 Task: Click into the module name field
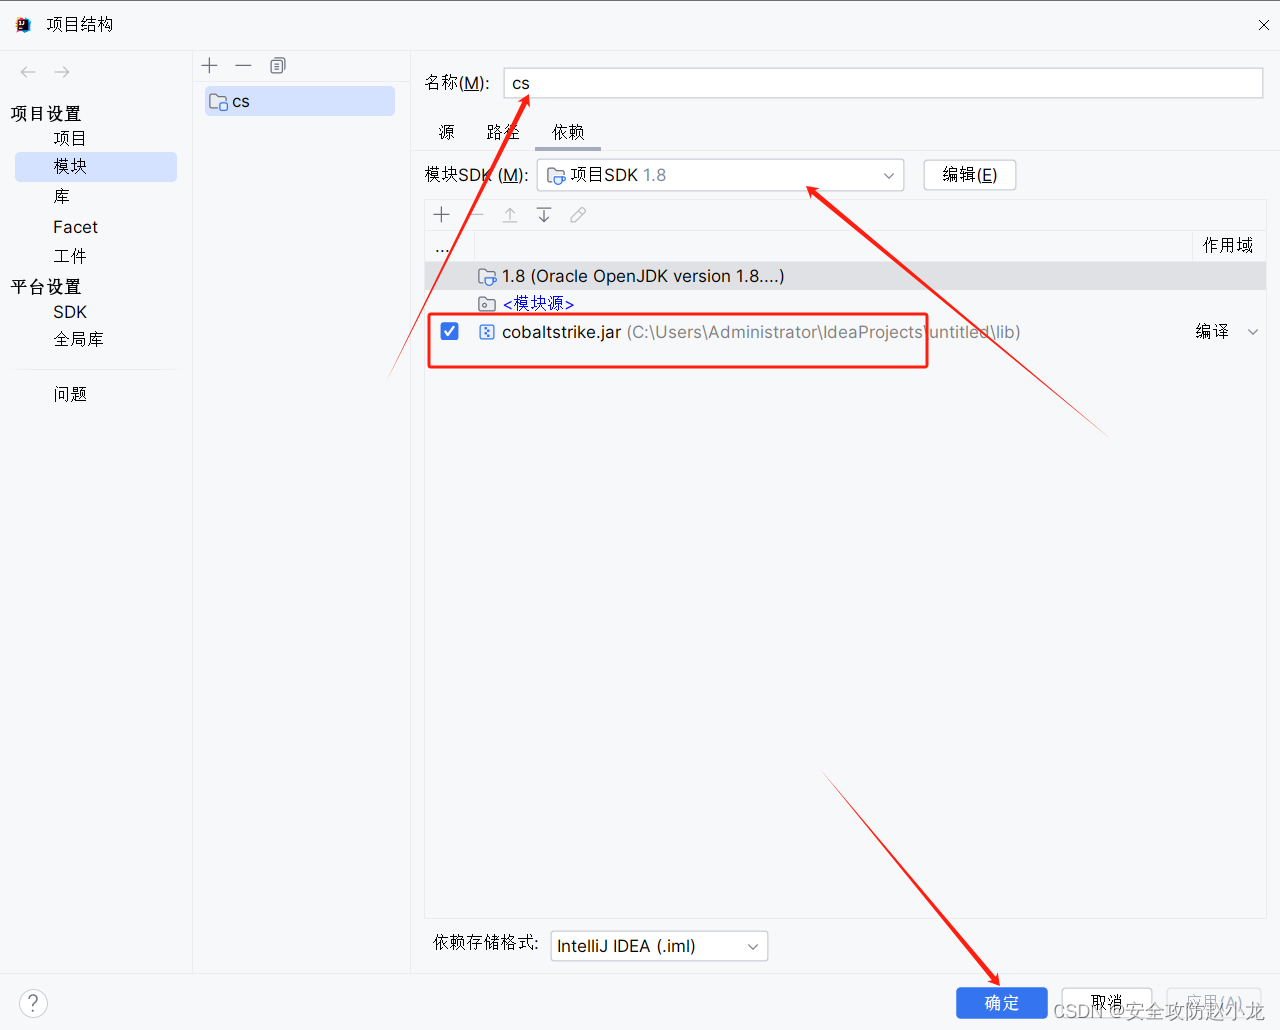pos(883,83)
